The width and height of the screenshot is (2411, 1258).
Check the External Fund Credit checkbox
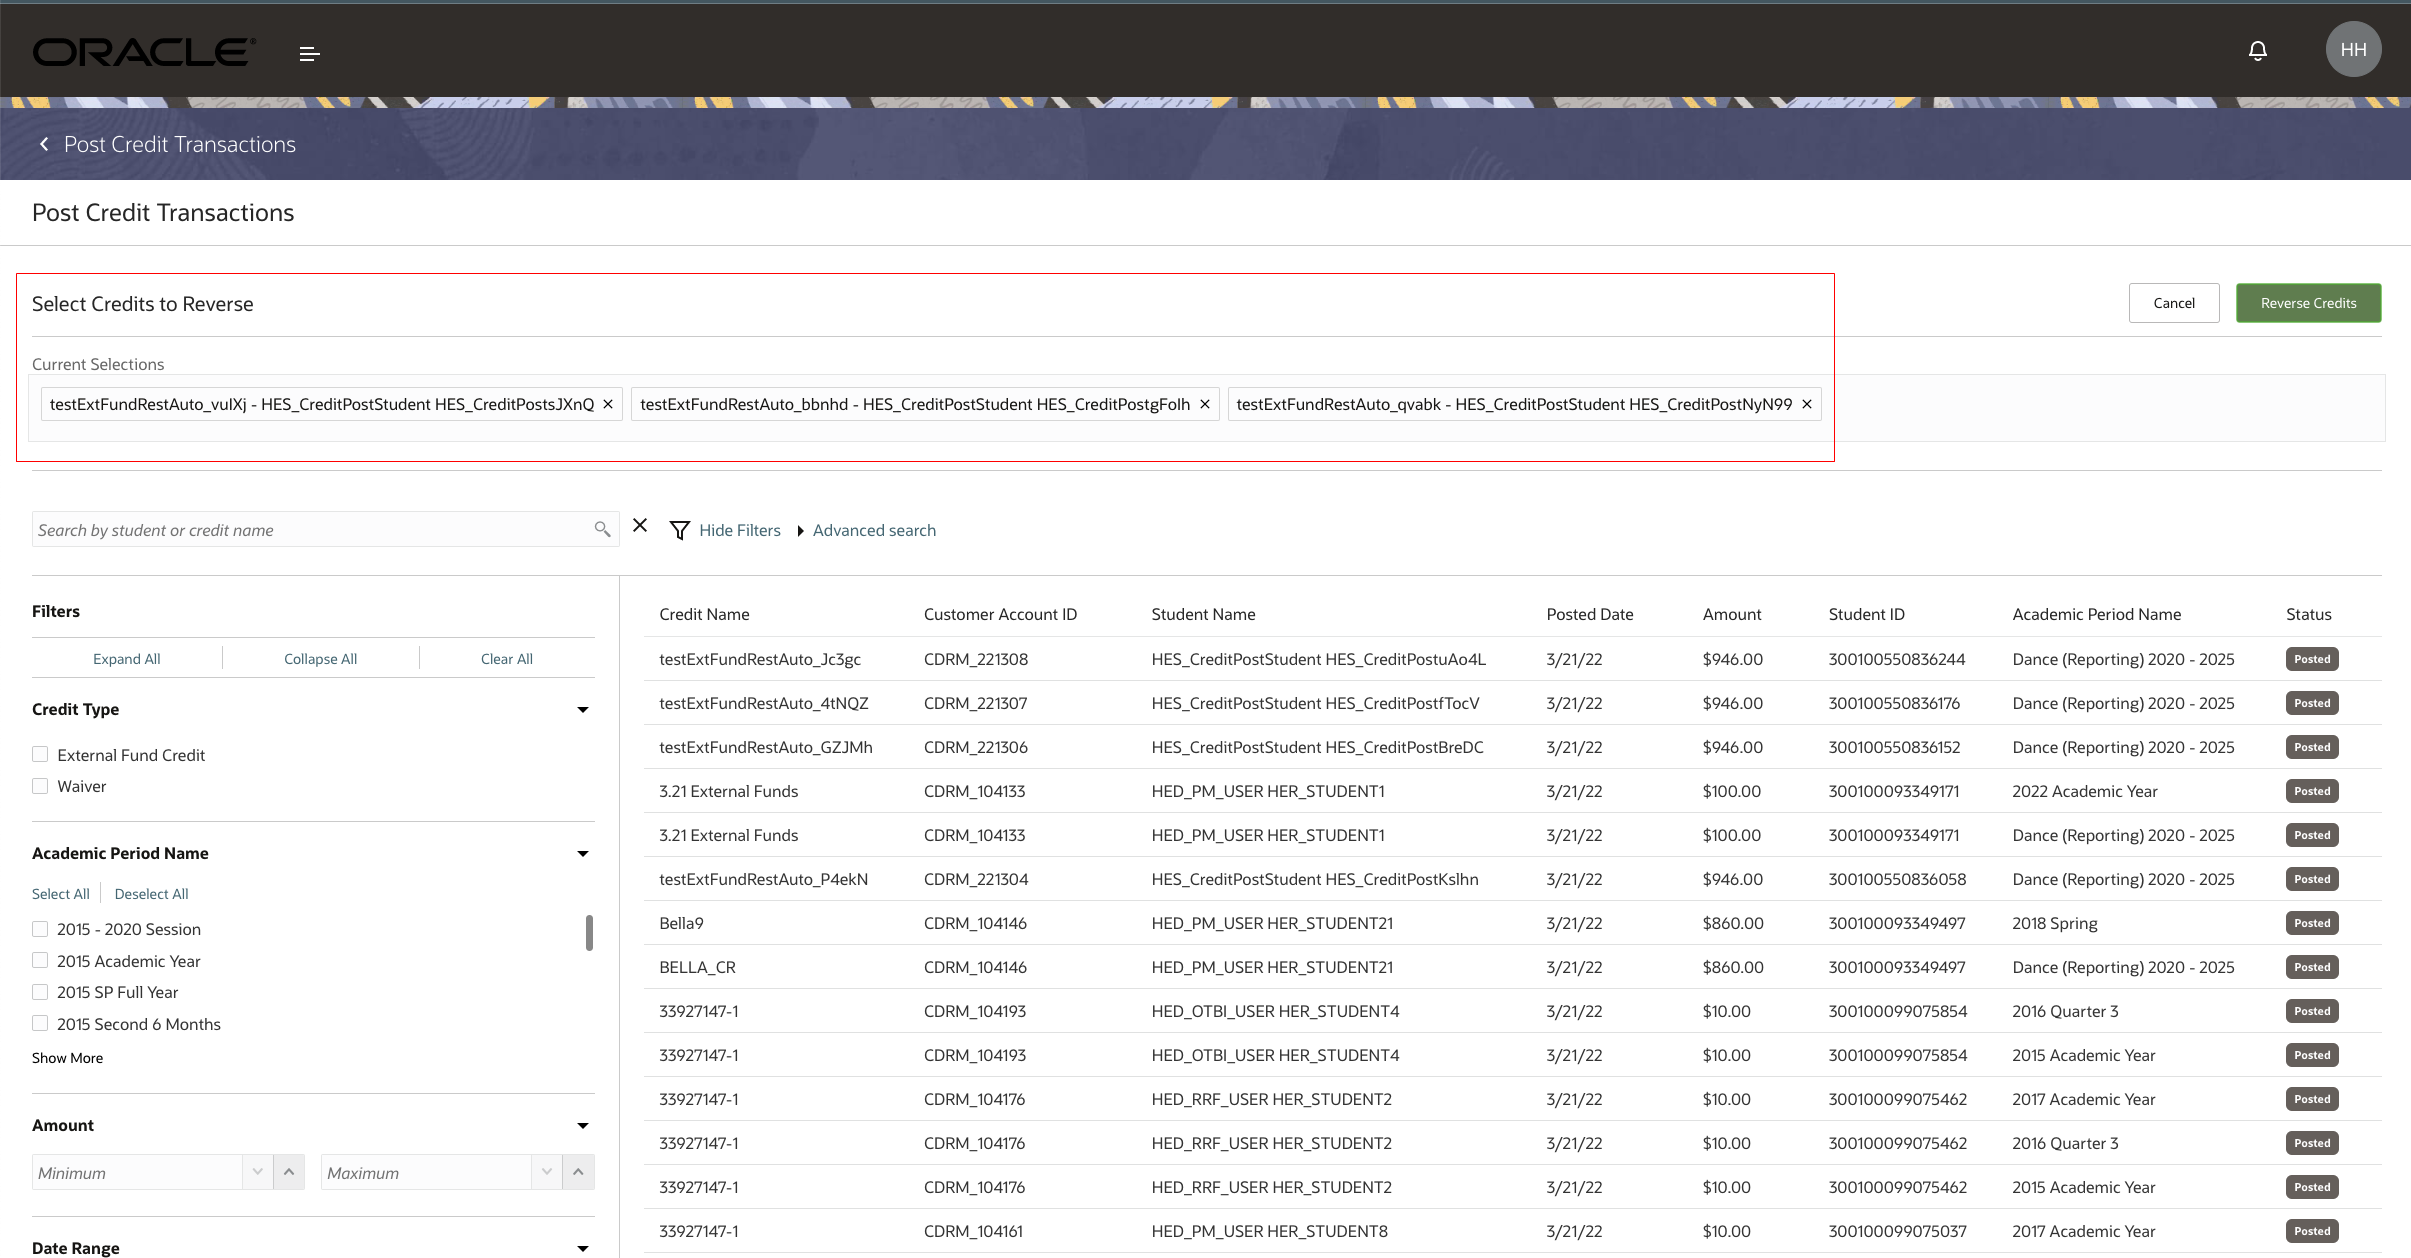tap(40, 755)
